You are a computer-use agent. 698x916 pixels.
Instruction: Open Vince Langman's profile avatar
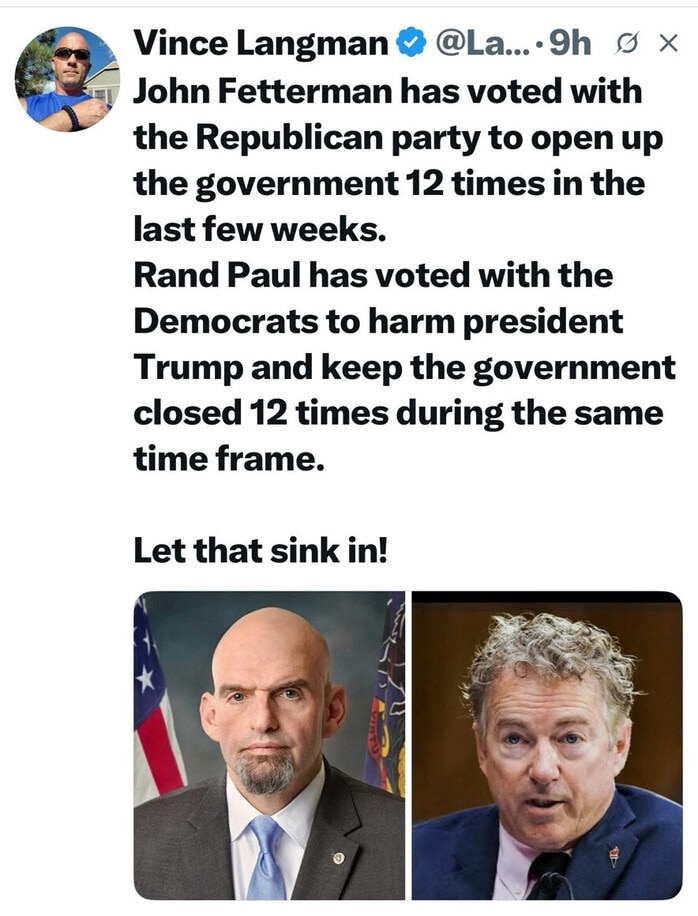(x=67, y=79)
